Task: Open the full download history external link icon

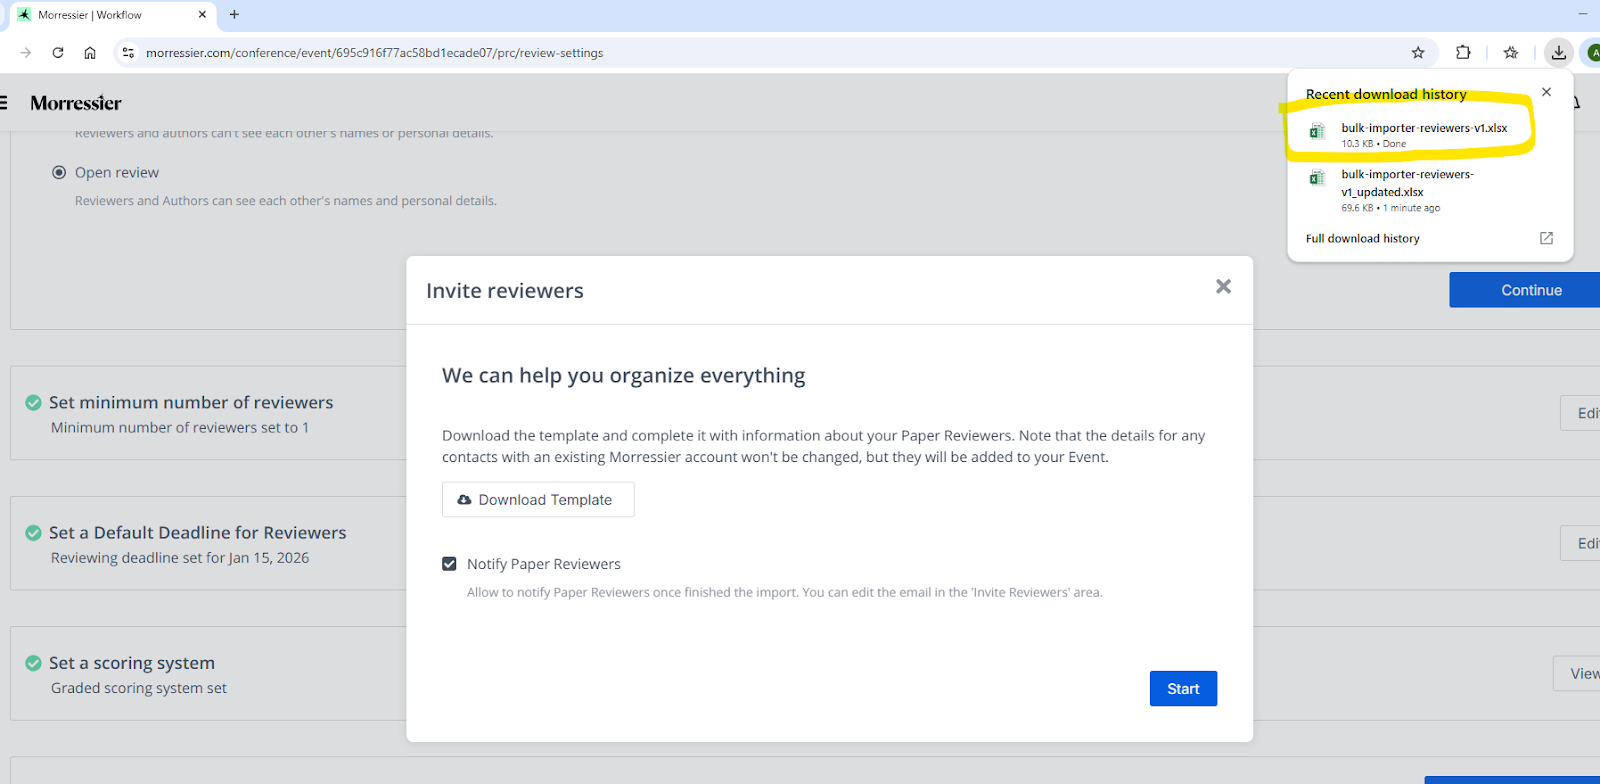Action: click(1546, 238)
